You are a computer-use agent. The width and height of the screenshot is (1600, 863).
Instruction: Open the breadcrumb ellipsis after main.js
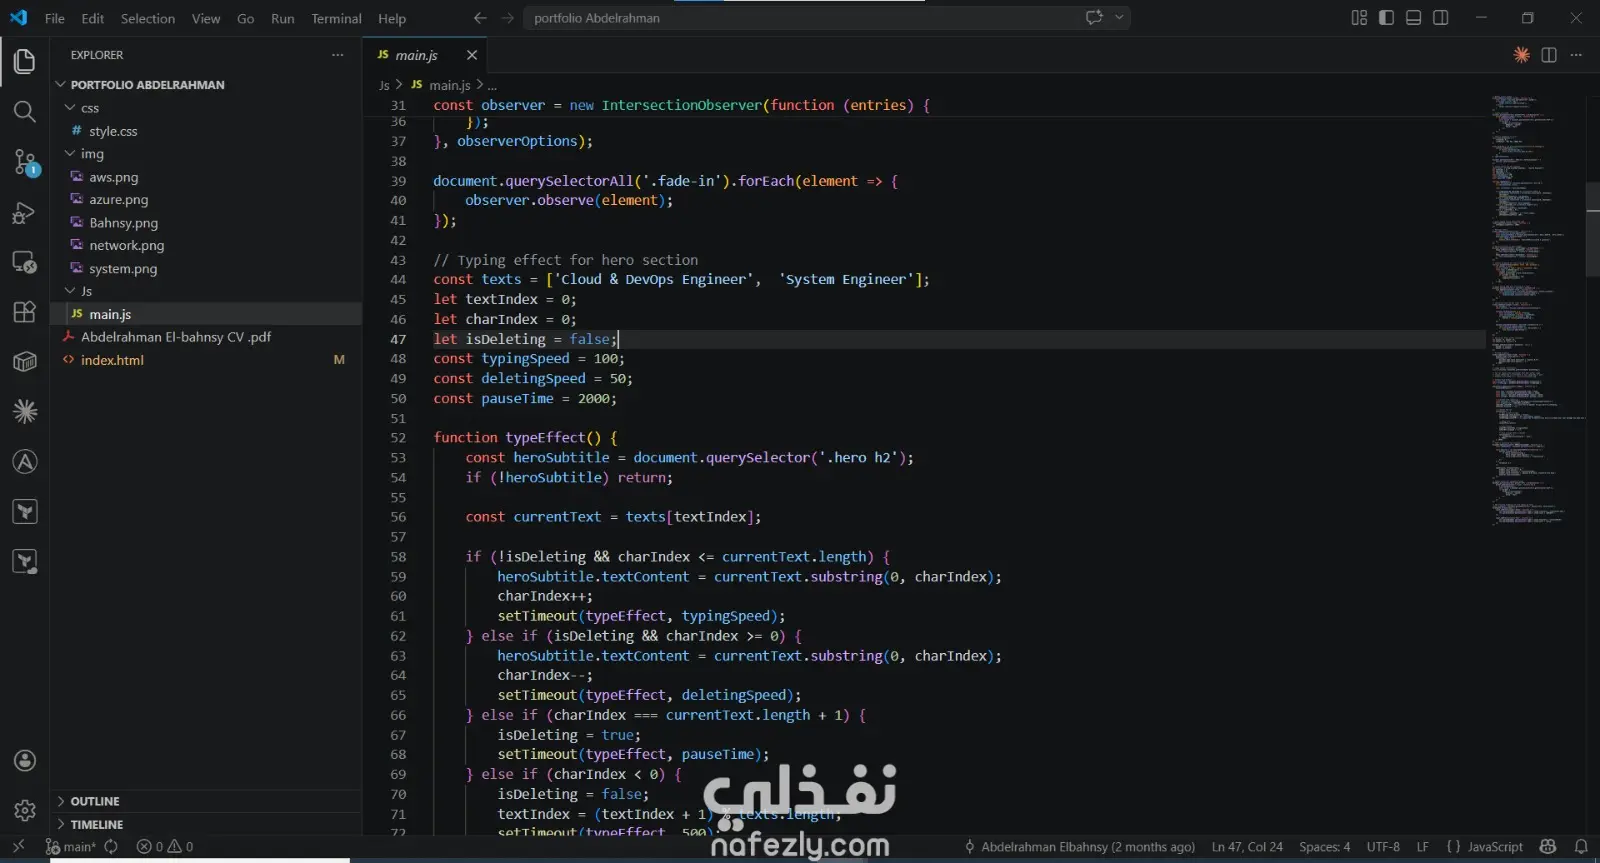point(492,86)
